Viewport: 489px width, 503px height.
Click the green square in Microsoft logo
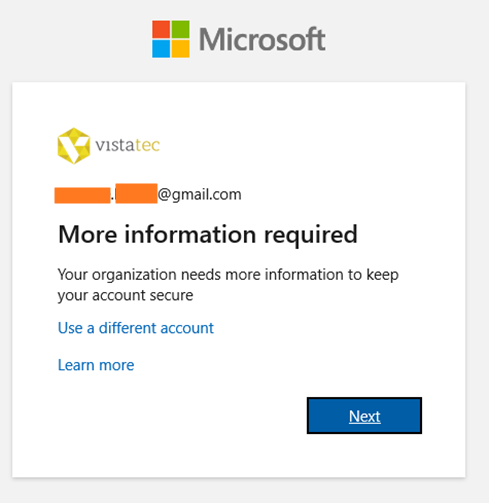pyautogui.click(x=180, y=29)
